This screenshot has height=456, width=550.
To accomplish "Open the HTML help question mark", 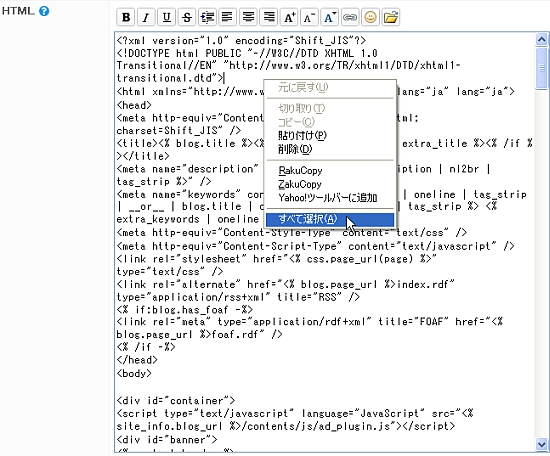I will click(44, 11).
